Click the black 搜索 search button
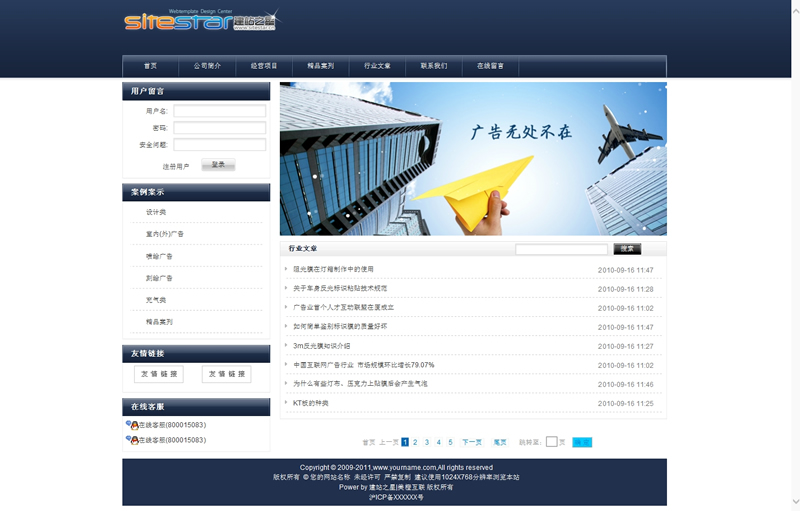Viewport: 800px width, 511px height. click(x=627, y=249)
